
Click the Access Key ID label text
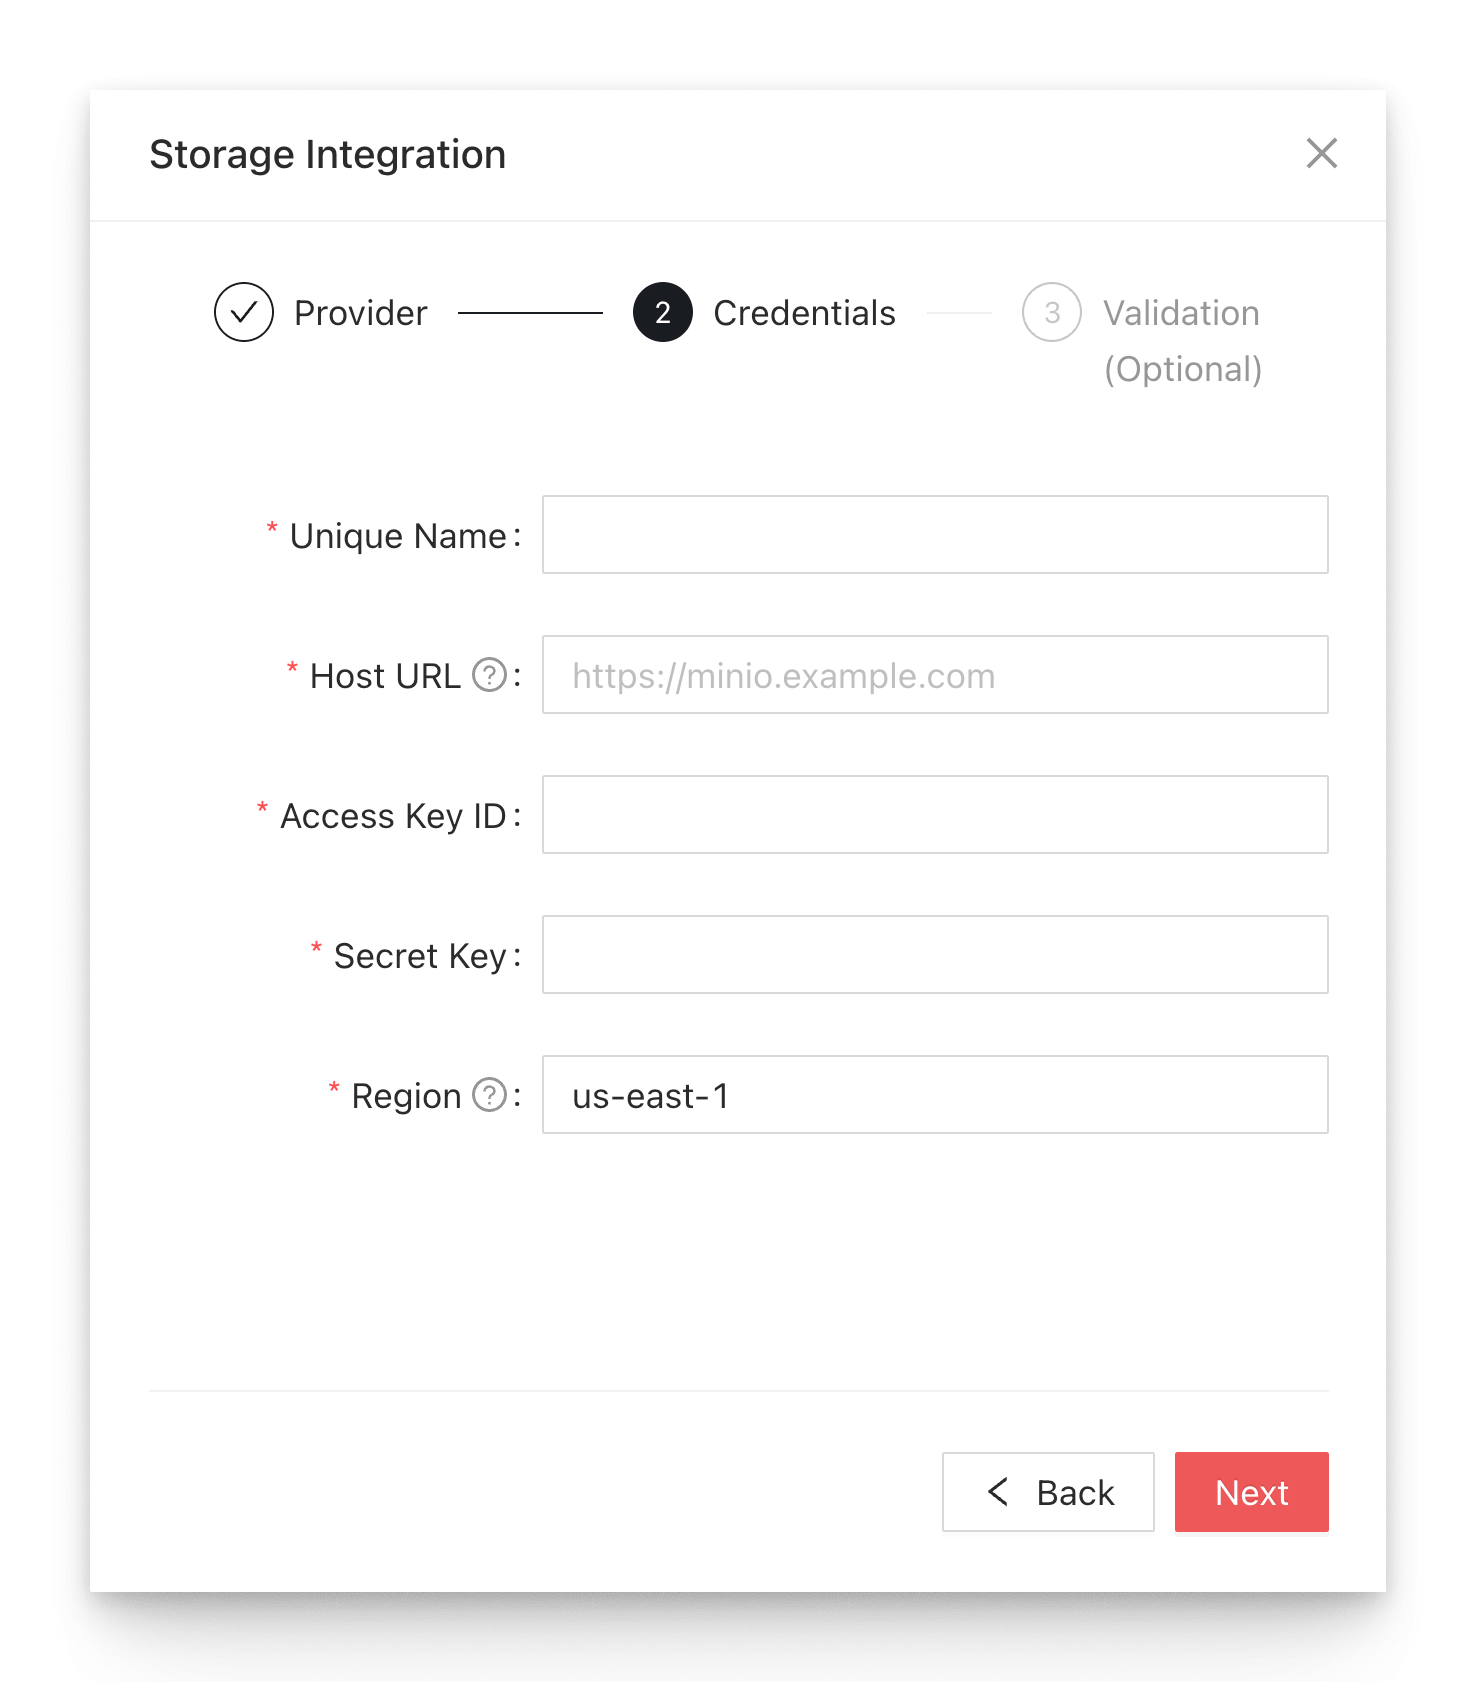(392, 816)
